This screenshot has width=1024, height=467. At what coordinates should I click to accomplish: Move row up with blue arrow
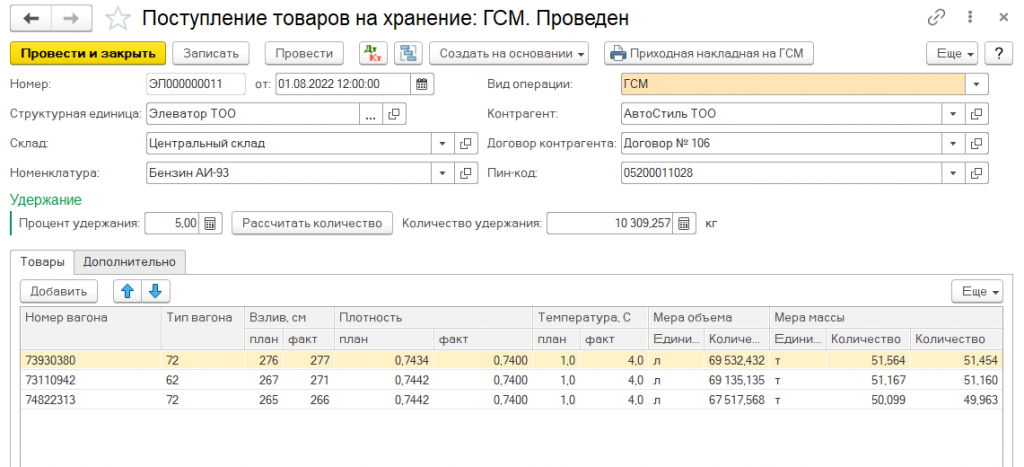126,291
